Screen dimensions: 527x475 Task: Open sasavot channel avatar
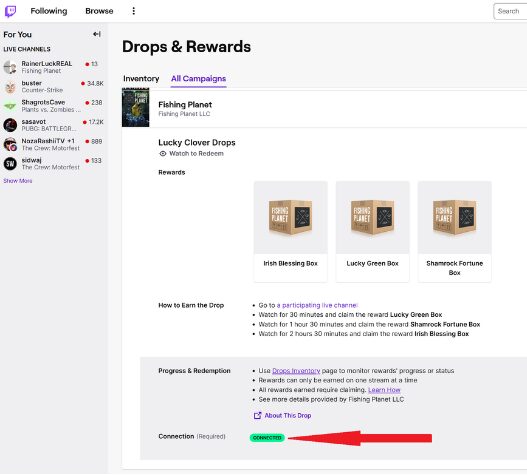tap(10, 125)
